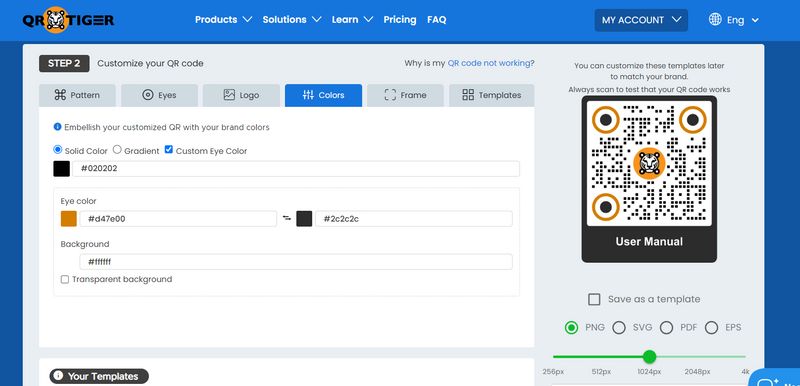Select SVG download format

[x=619, y=327]
